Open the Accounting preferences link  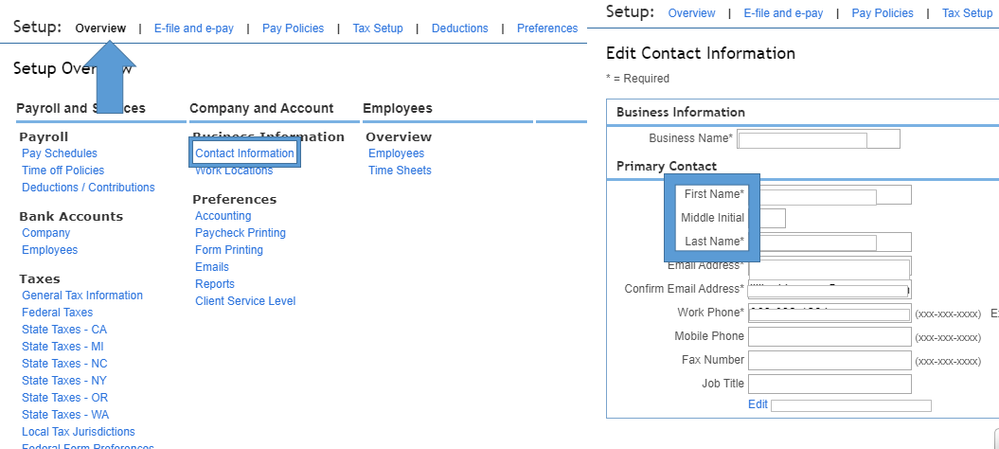[223, 216]
